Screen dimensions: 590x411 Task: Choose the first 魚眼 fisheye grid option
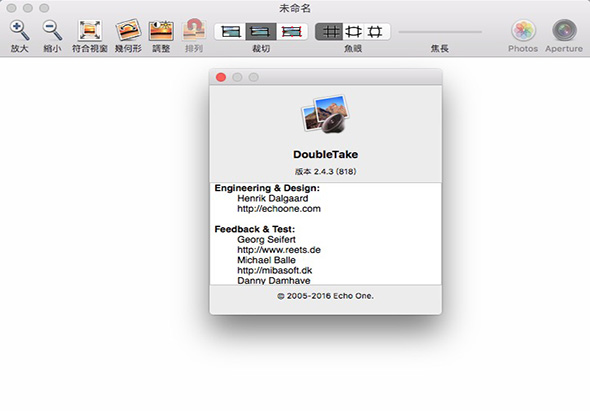(329, 32)
